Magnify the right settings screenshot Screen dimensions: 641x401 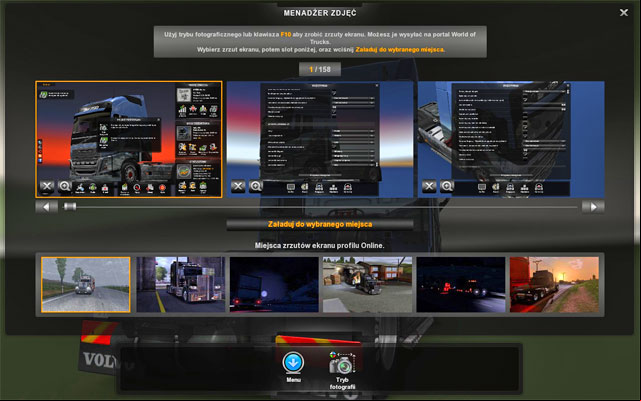tap(447, 186)
